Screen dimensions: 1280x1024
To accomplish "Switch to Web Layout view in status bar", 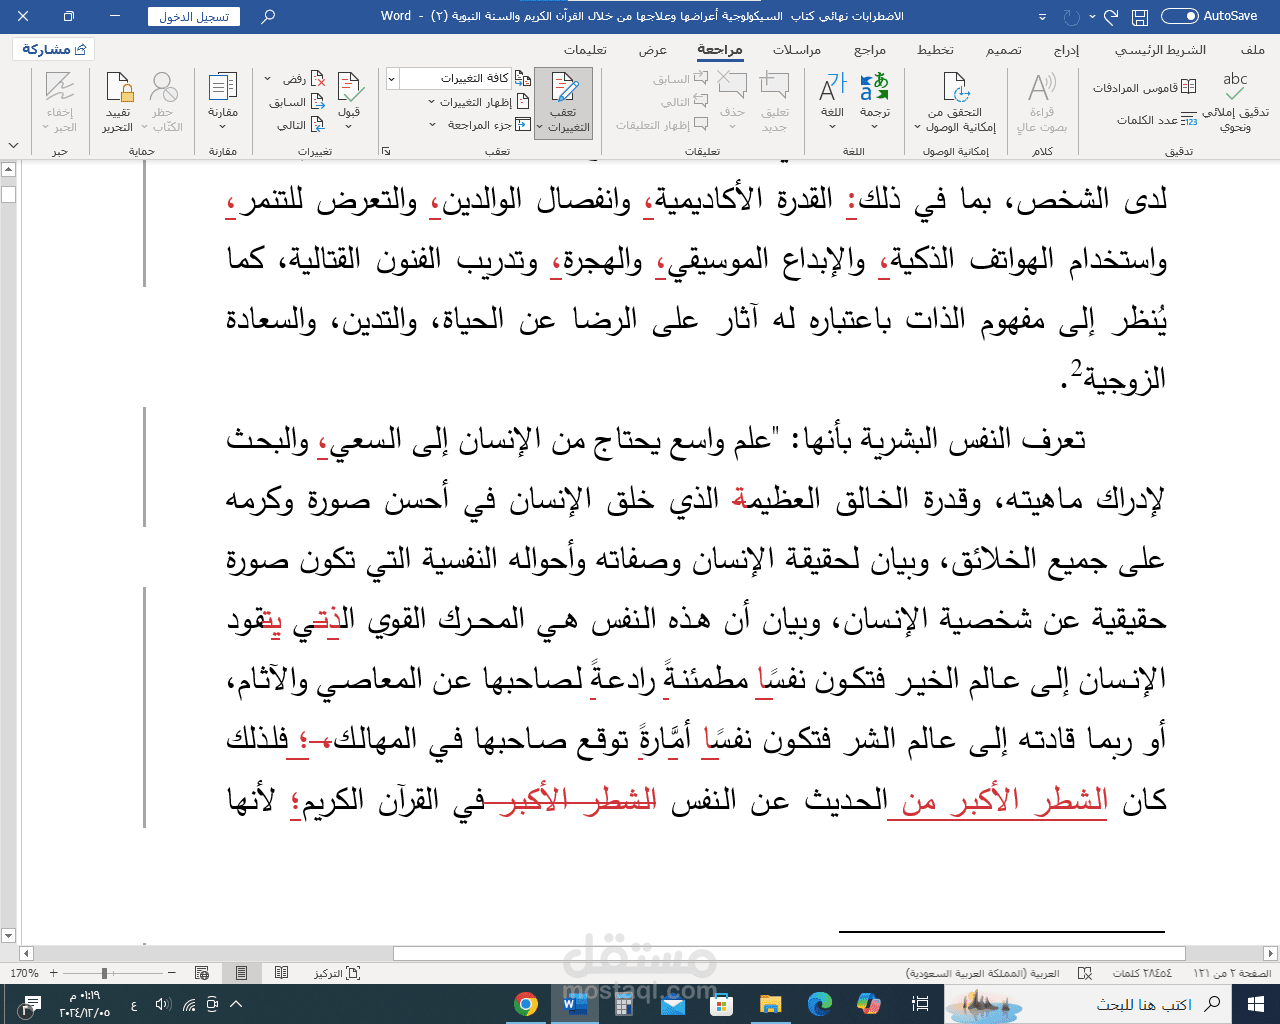I will pos(202,972).
